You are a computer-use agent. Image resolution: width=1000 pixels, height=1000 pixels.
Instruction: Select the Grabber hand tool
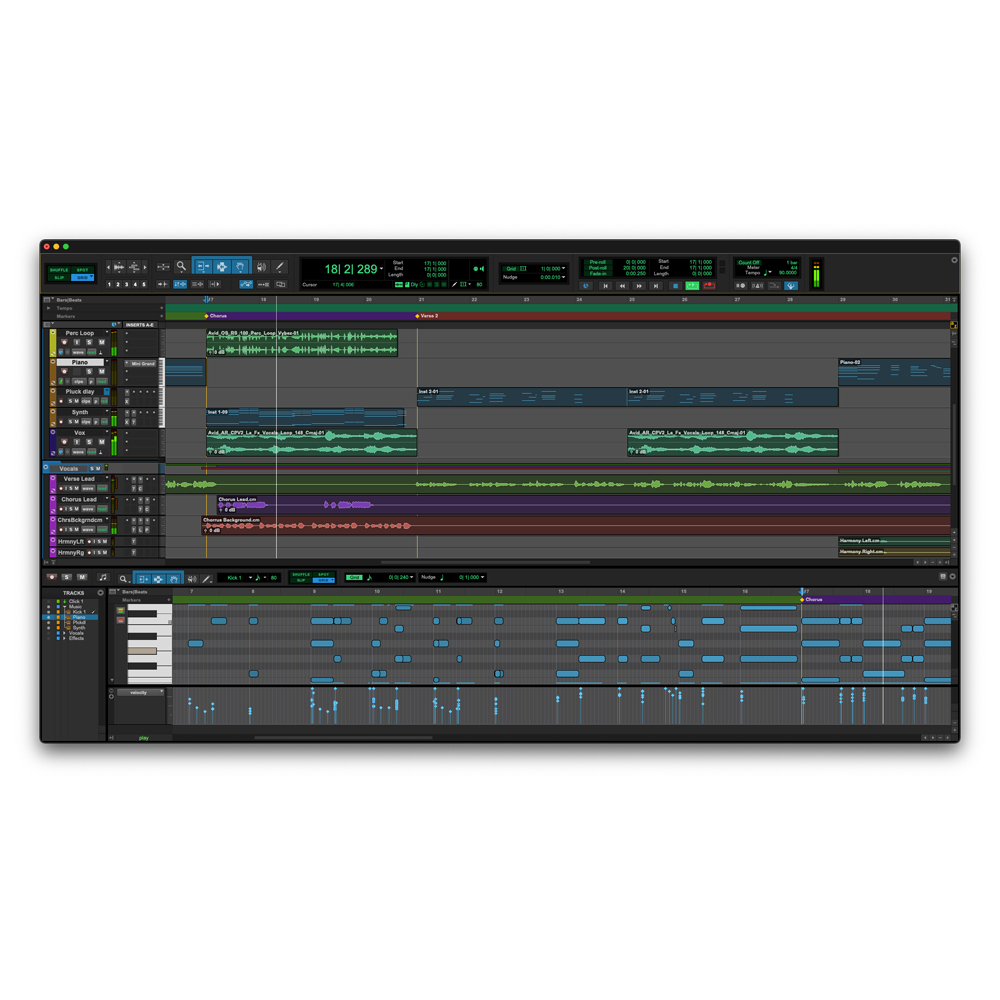[240, 267]
